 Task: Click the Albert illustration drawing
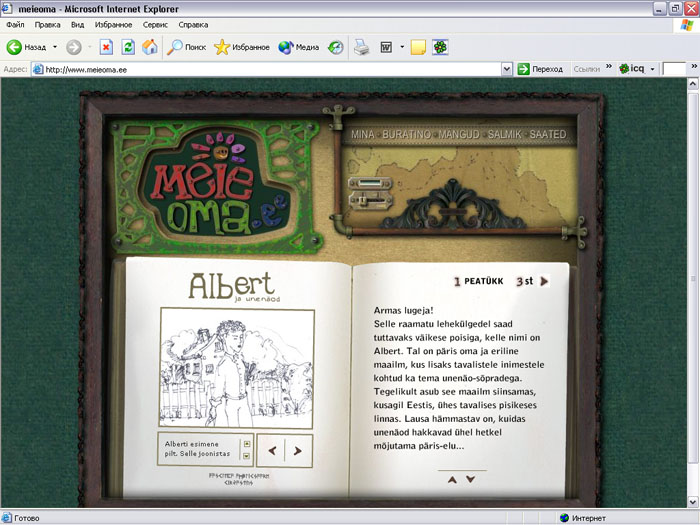tap(237, 368)
